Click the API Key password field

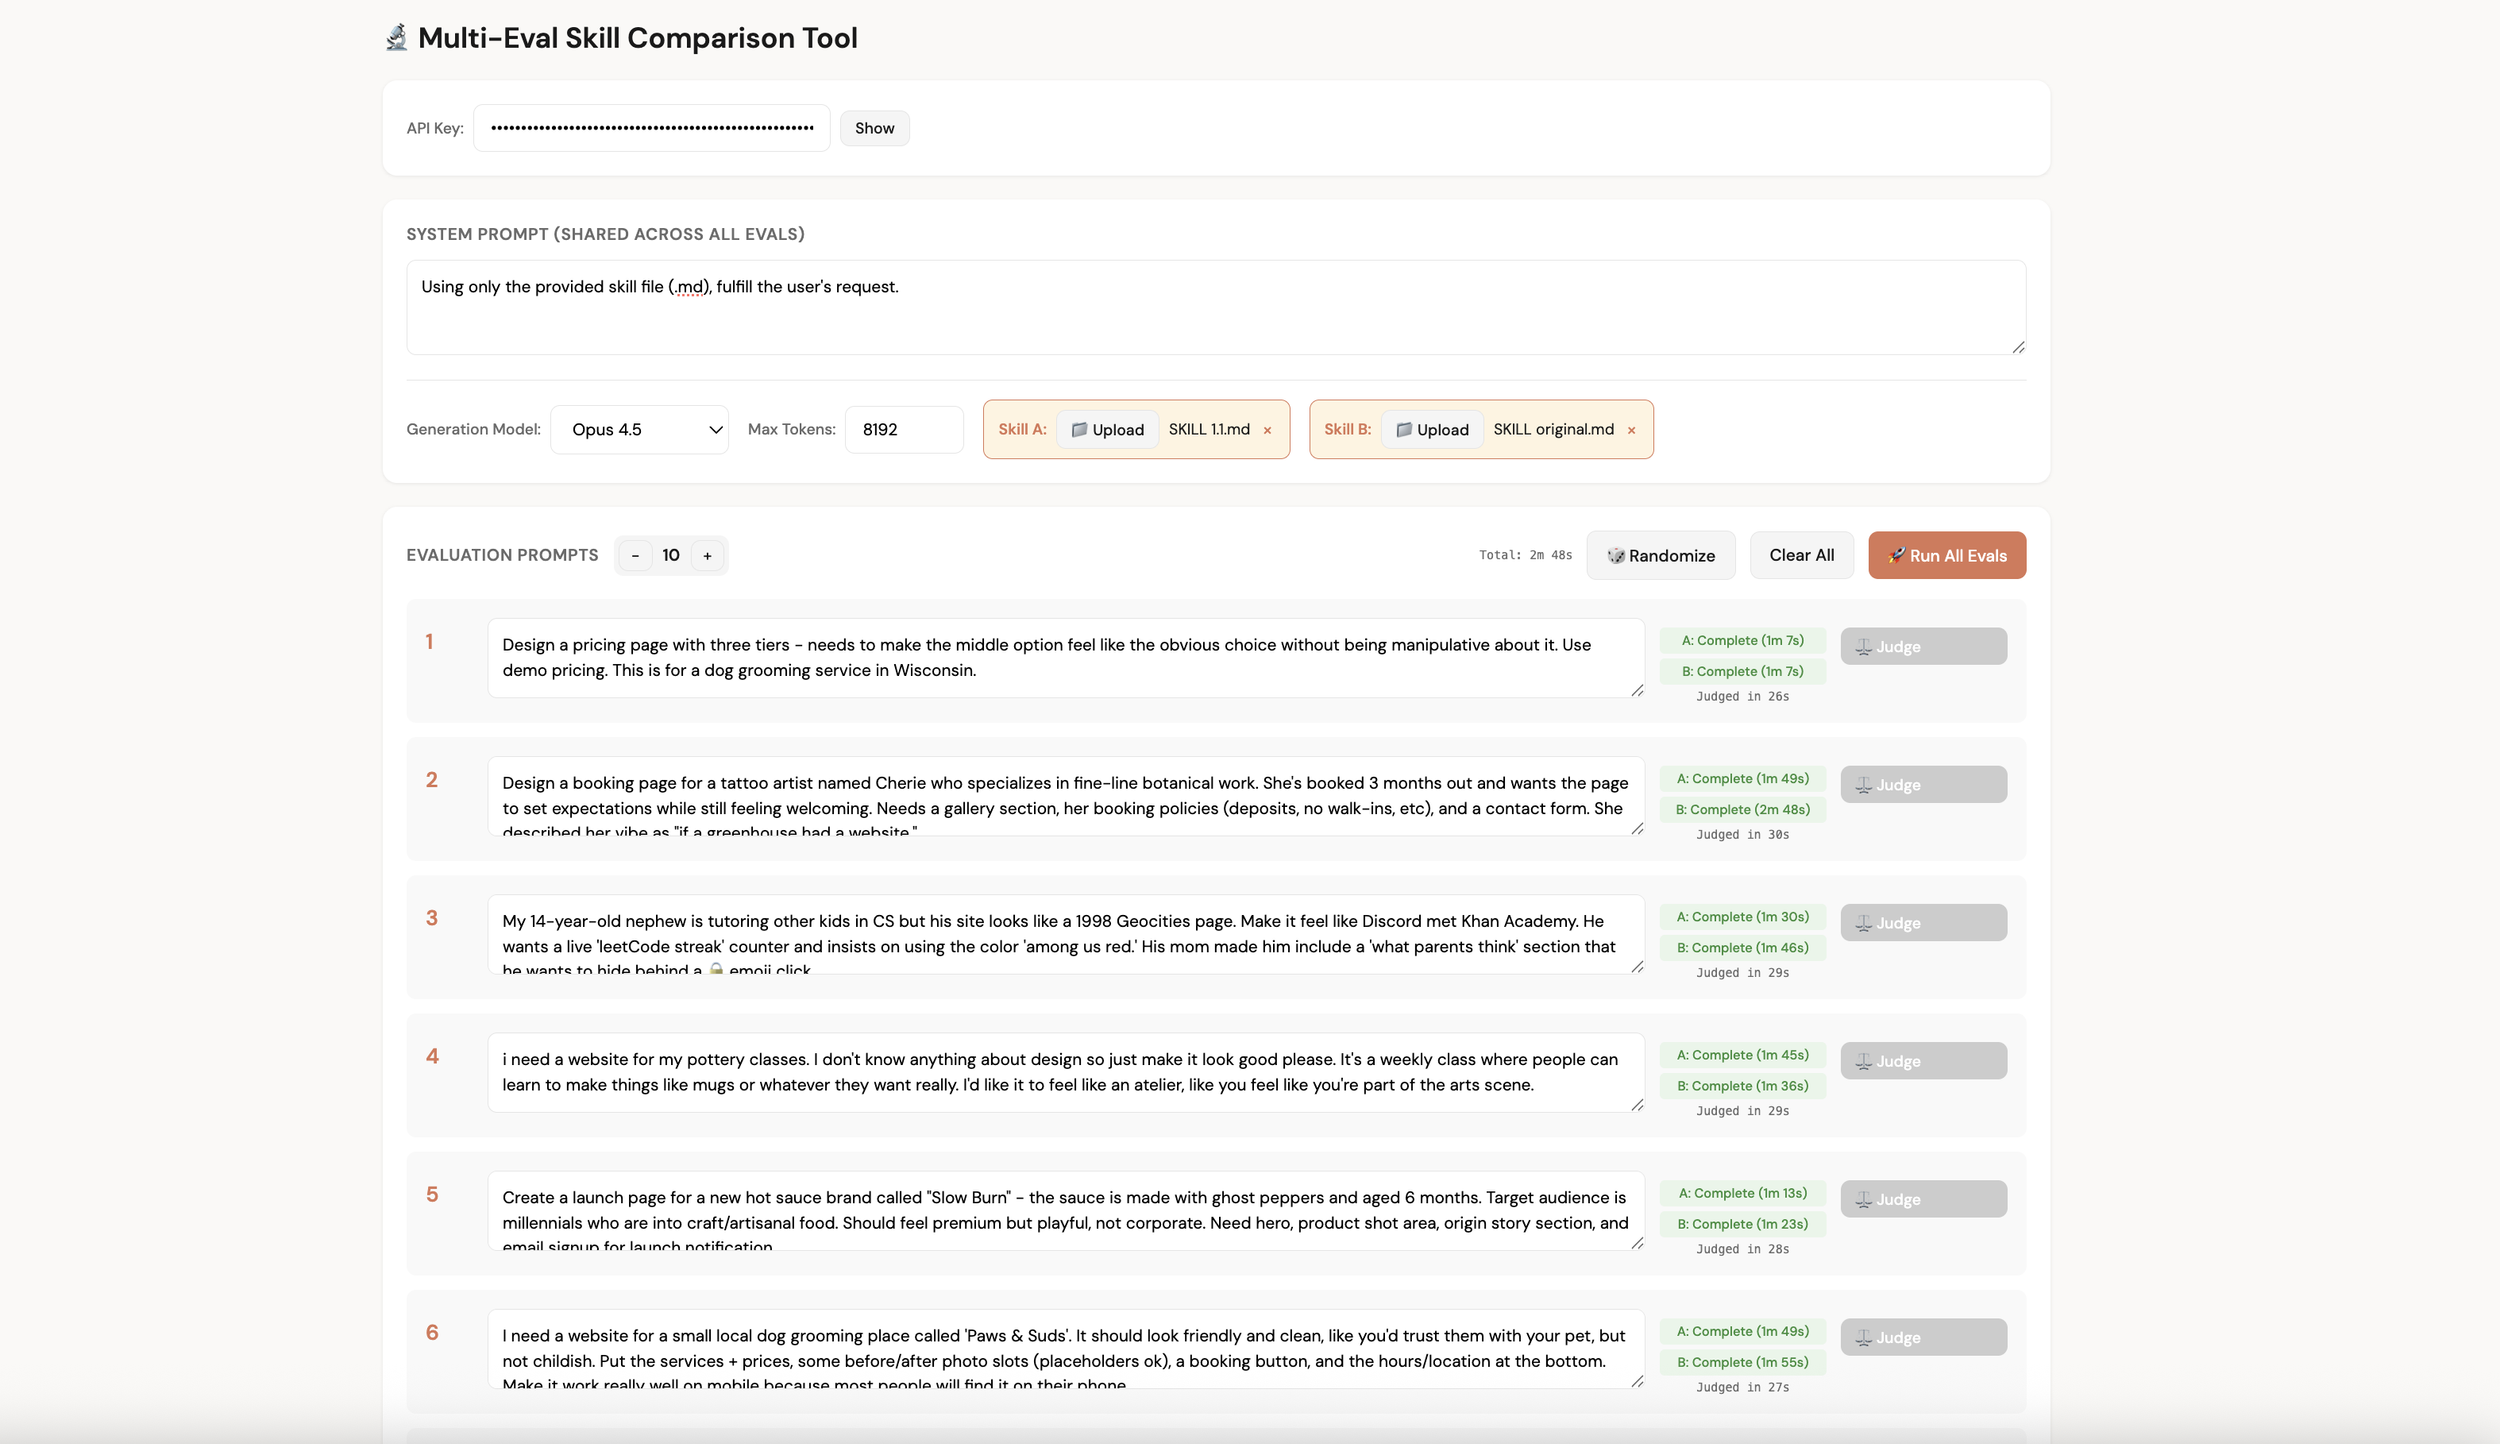pos(651,128)
